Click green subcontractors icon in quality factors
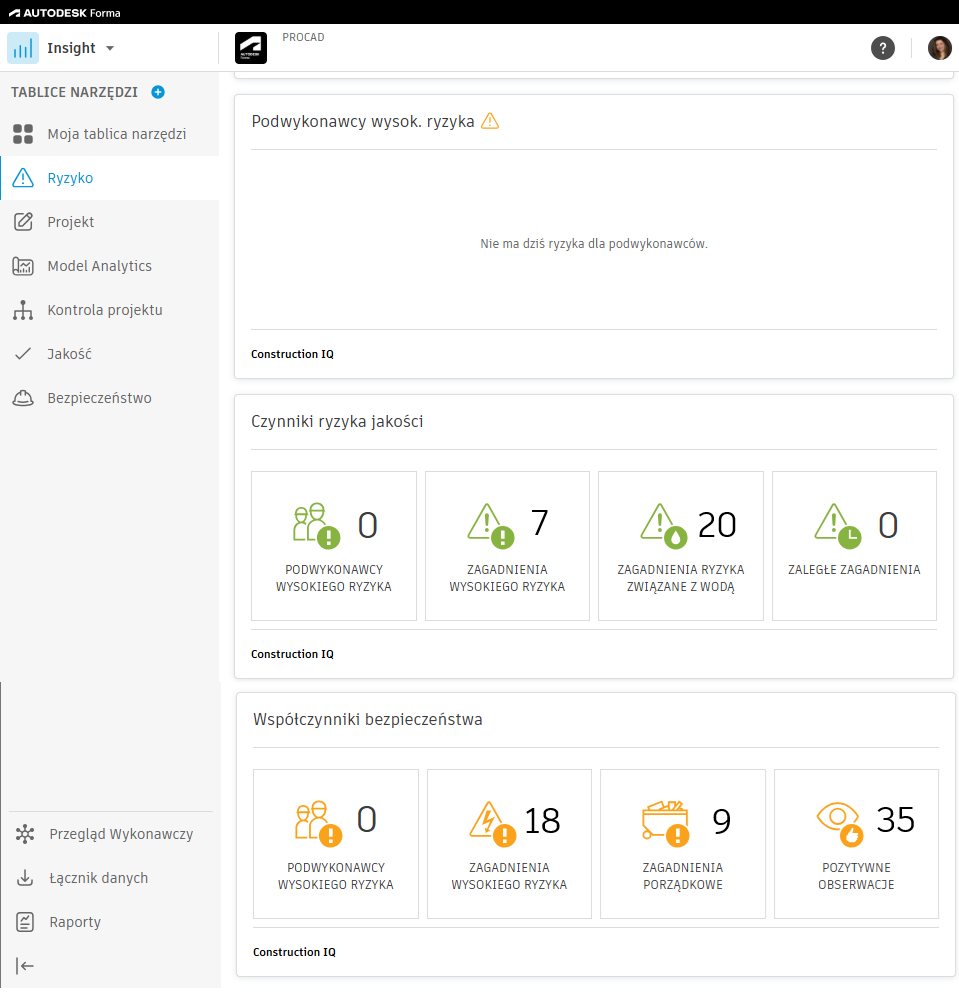959x1000 pixels. click(316, 526)
